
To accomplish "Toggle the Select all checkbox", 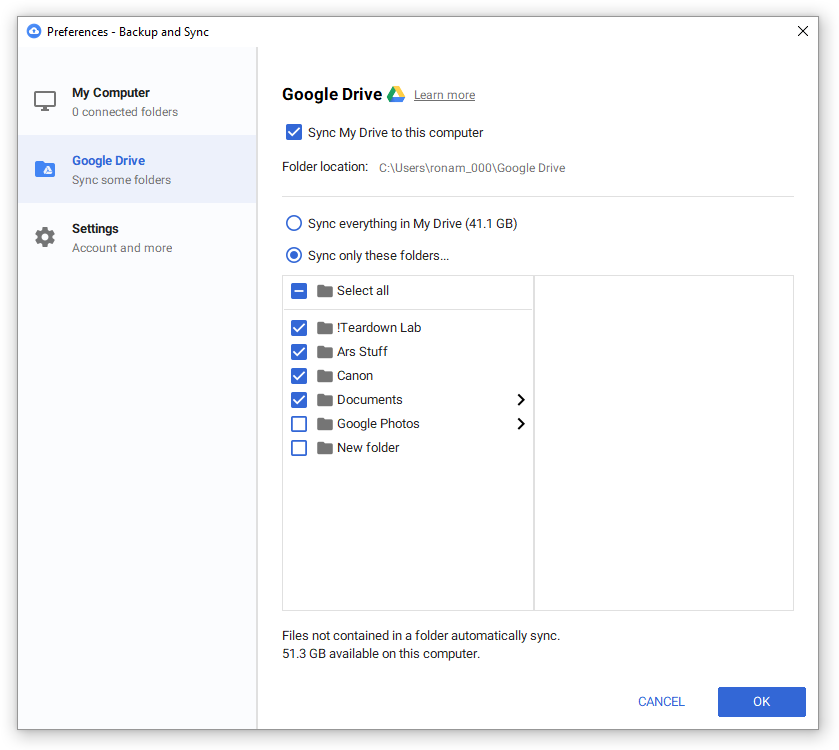I will (x=299, y=291).
